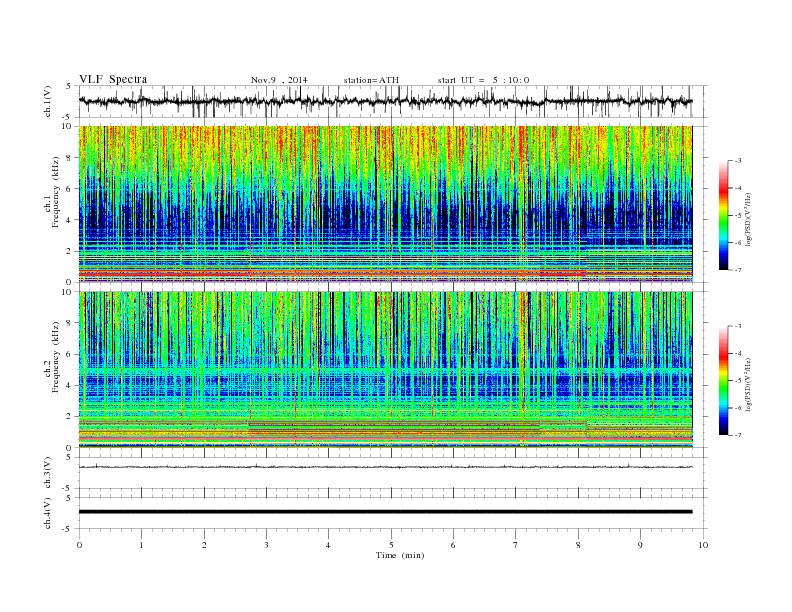Click the '5' tick on time axis
792x612 pixels.
pos(391,545)
